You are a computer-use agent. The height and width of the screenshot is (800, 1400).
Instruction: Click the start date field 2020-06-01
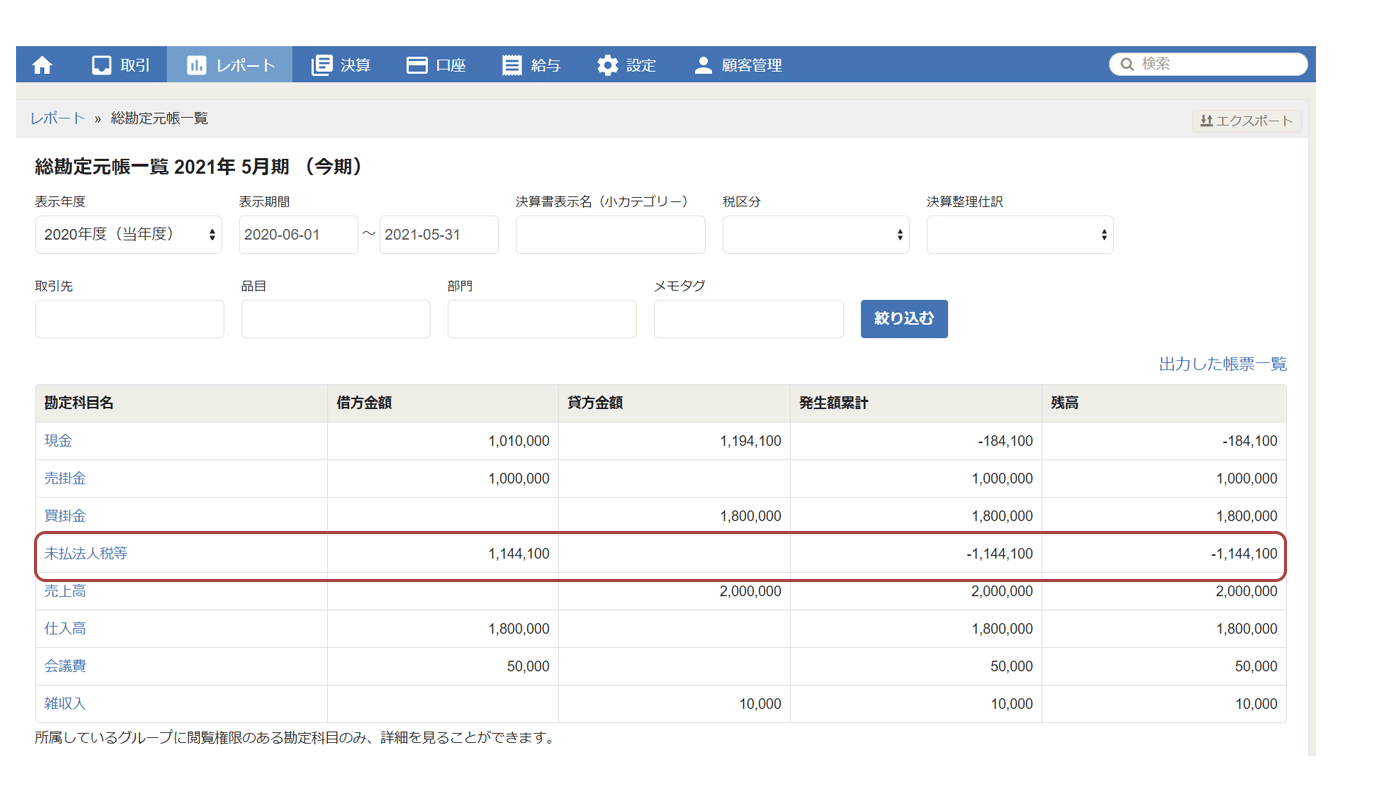[x=298, y=234]
